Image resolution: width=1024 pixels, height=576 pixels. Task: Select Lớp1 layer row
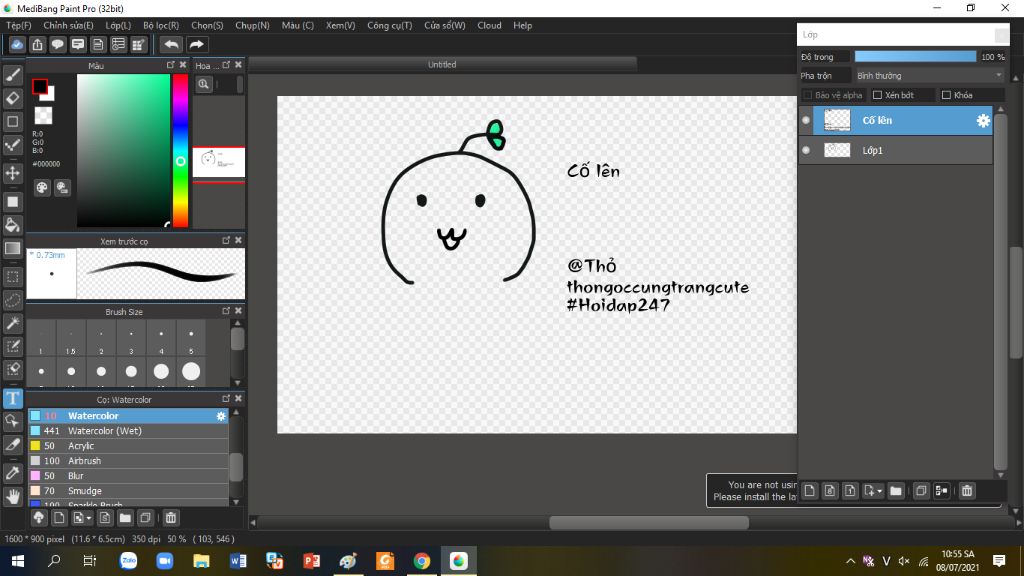[x=895, y=150]
